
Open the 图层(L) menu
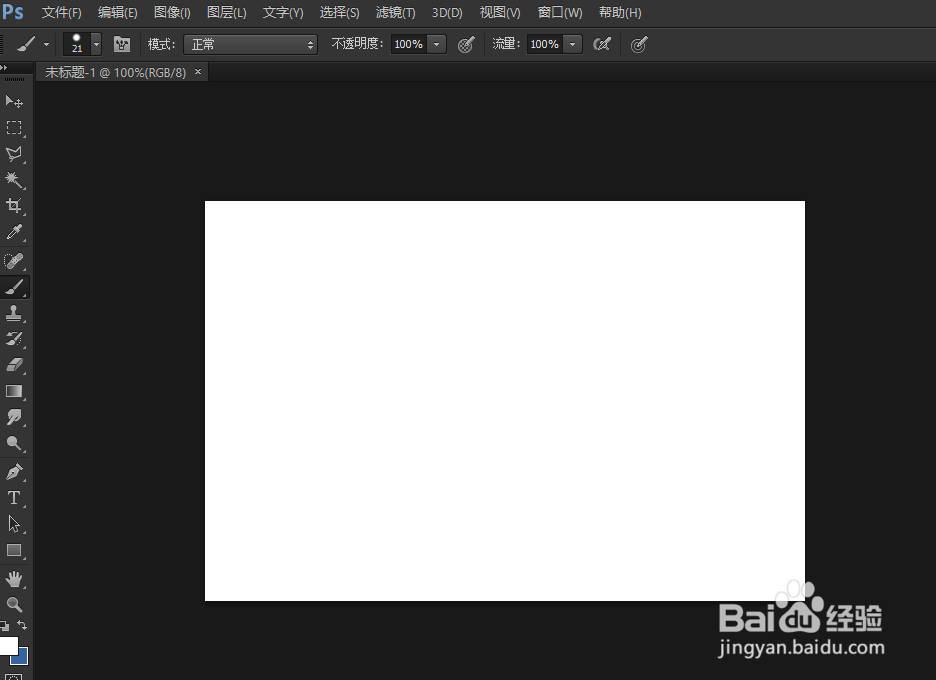227,13
